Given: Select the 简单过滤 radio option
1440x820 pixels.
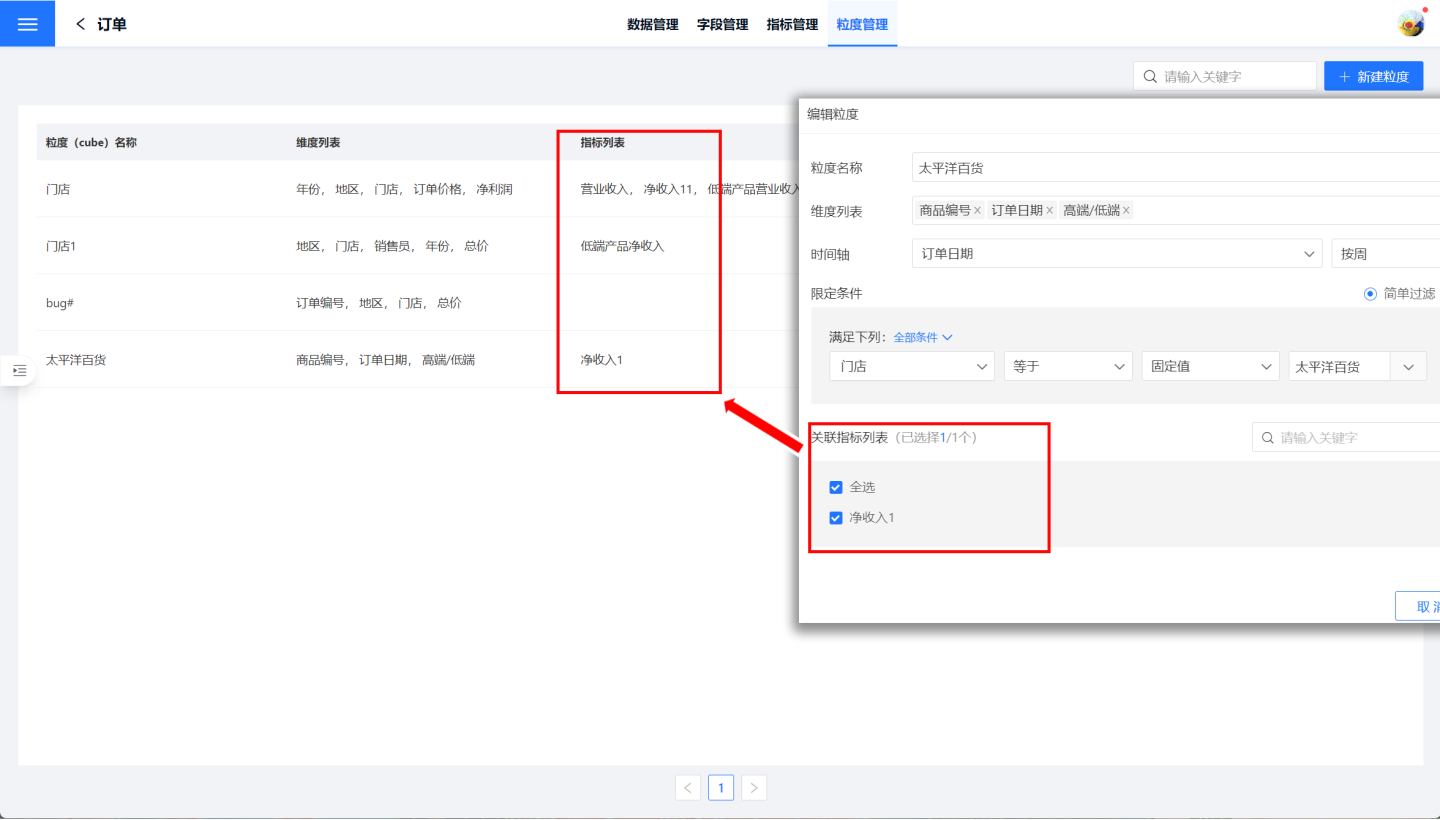Looking at the screenshot, I should click(x=1370, y=294).
